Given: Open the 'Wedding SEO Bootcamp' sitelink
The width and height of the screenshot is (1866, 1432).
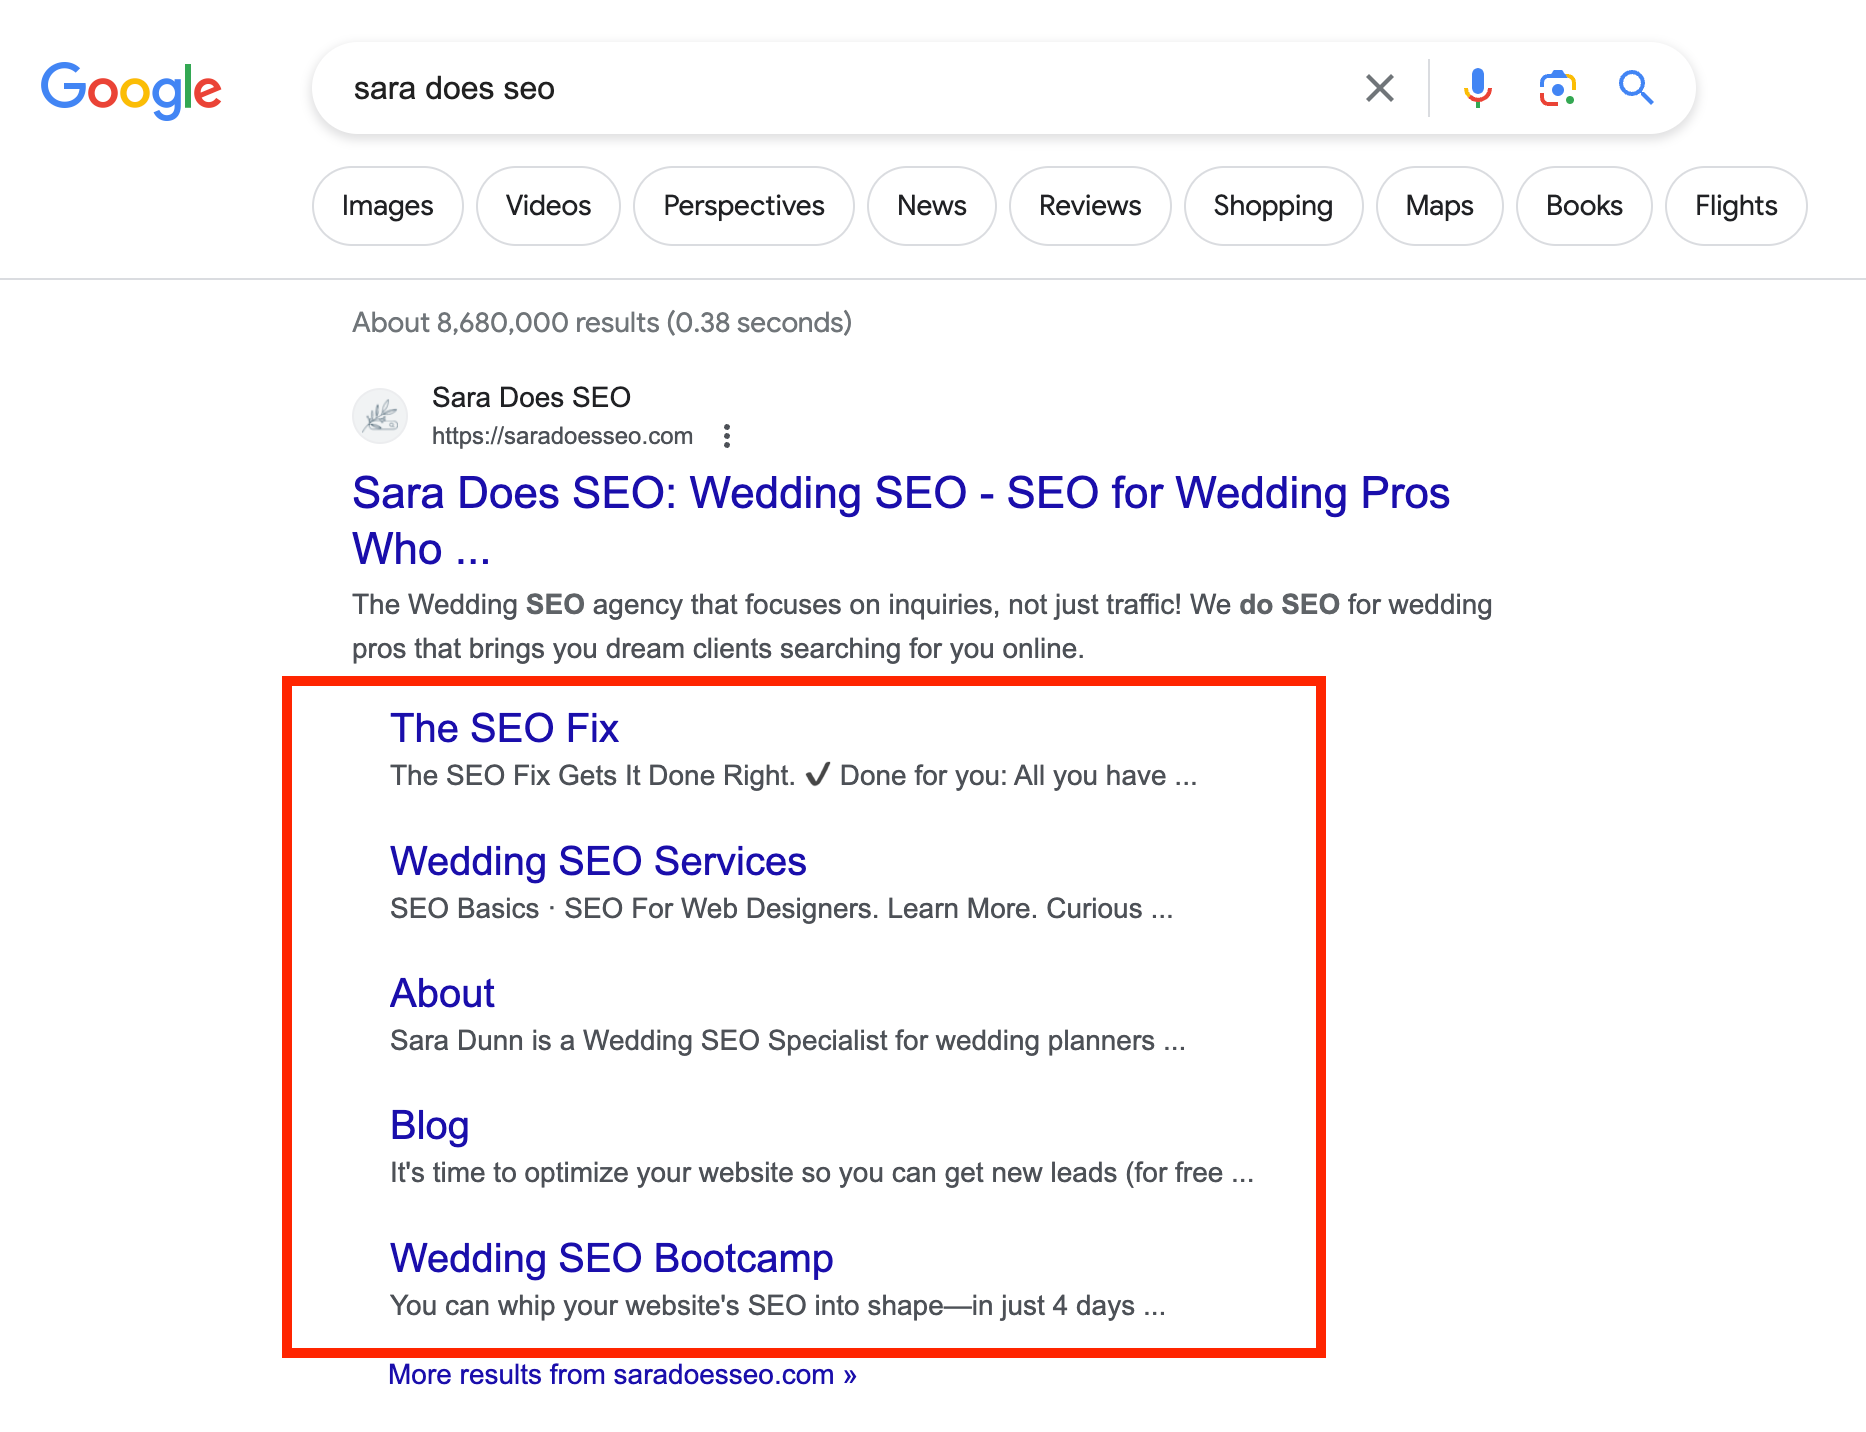Looking at the screenshot, I should pyautogui.click(x=611, y=1258).
